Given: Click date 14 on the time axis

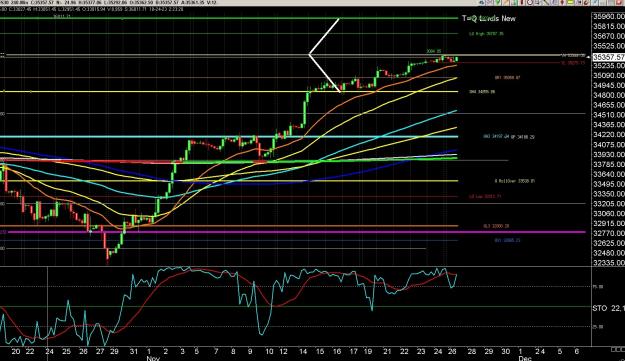Looking at the screenshot, I should click(303, 351).
